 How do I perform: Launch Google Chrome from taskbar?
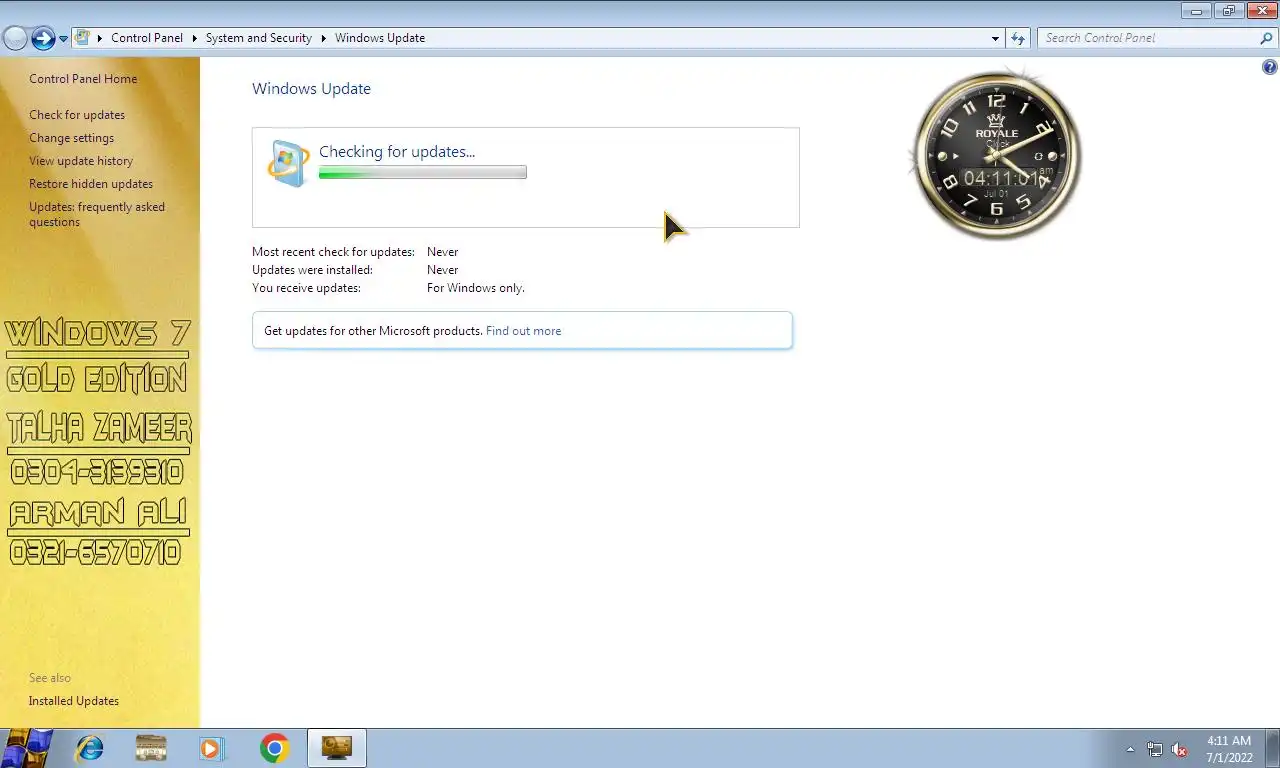274,748
